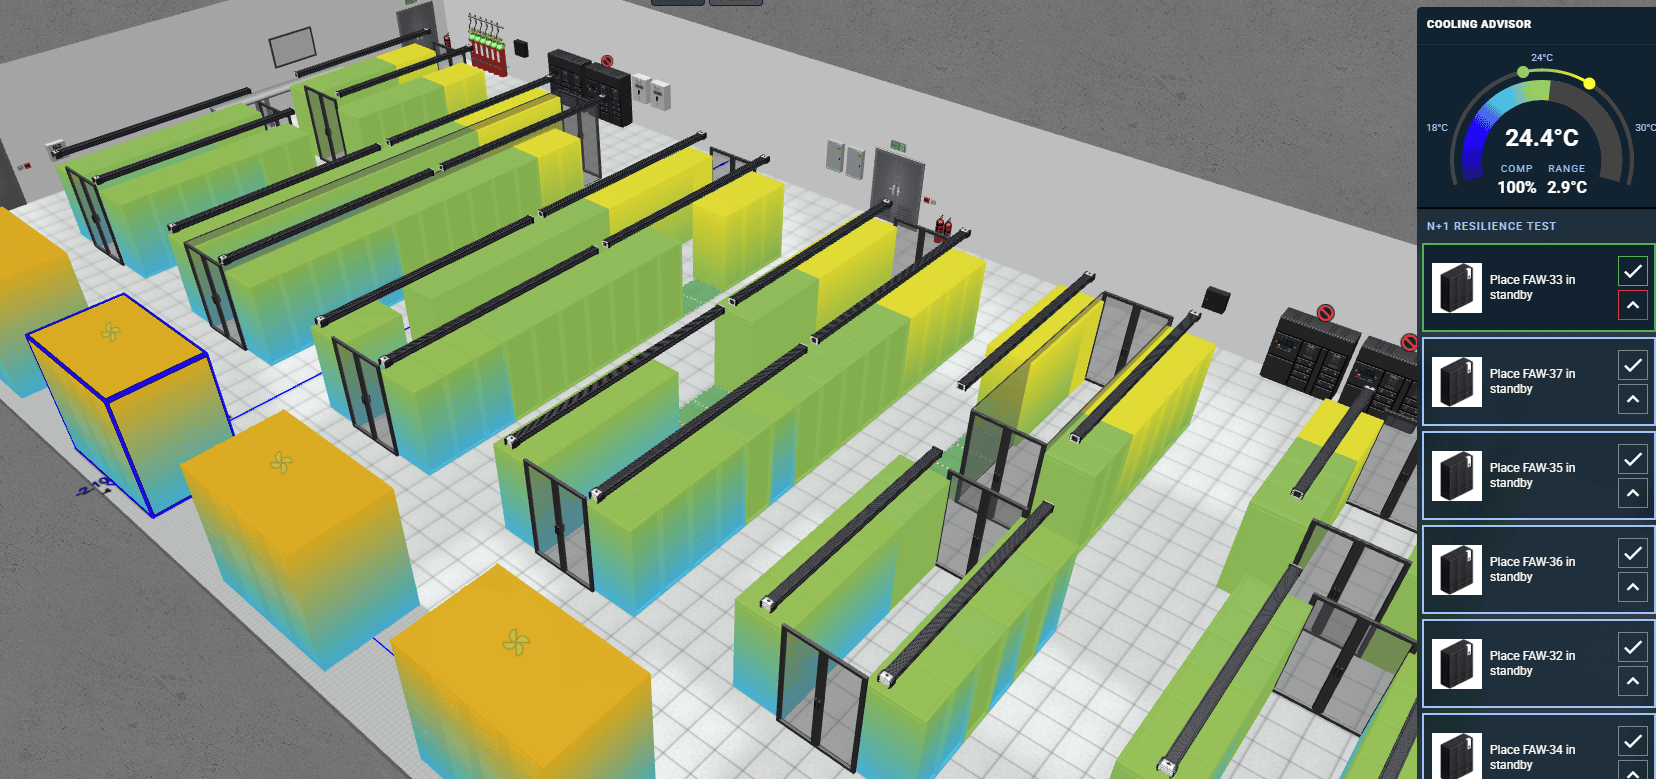Click the red prohibited icon on right edge cabinet
This screenshot has width=1656, height=779.
tap(1410, 343)
